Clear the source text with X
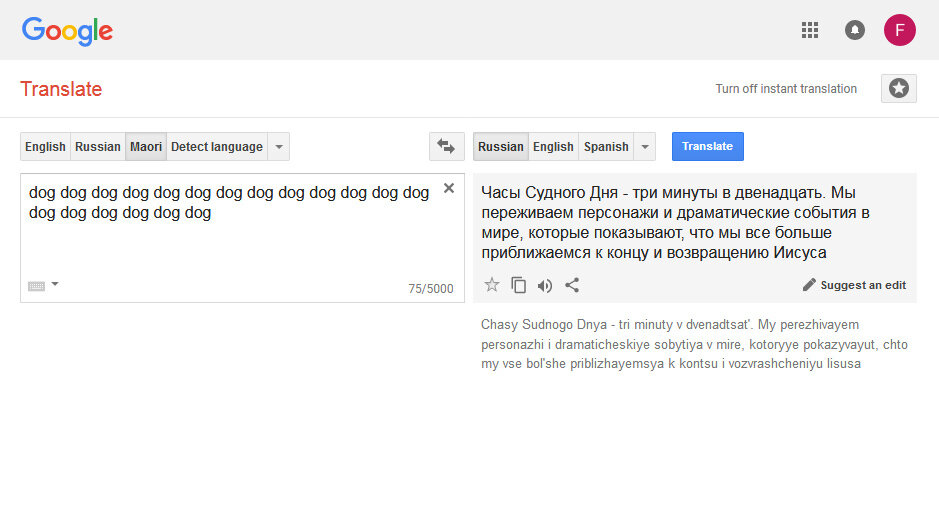 (x=449, y=188)
